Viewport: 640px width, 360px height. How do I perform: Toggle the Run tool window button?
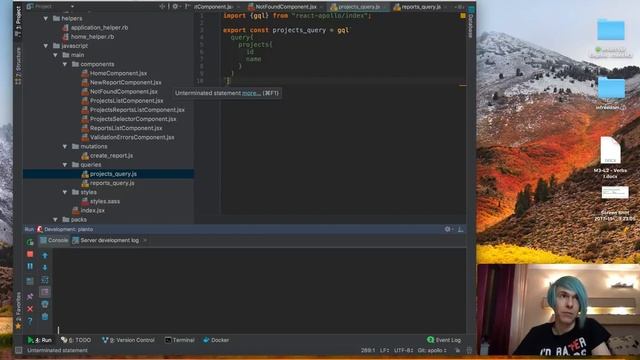[x=40, y=340]
